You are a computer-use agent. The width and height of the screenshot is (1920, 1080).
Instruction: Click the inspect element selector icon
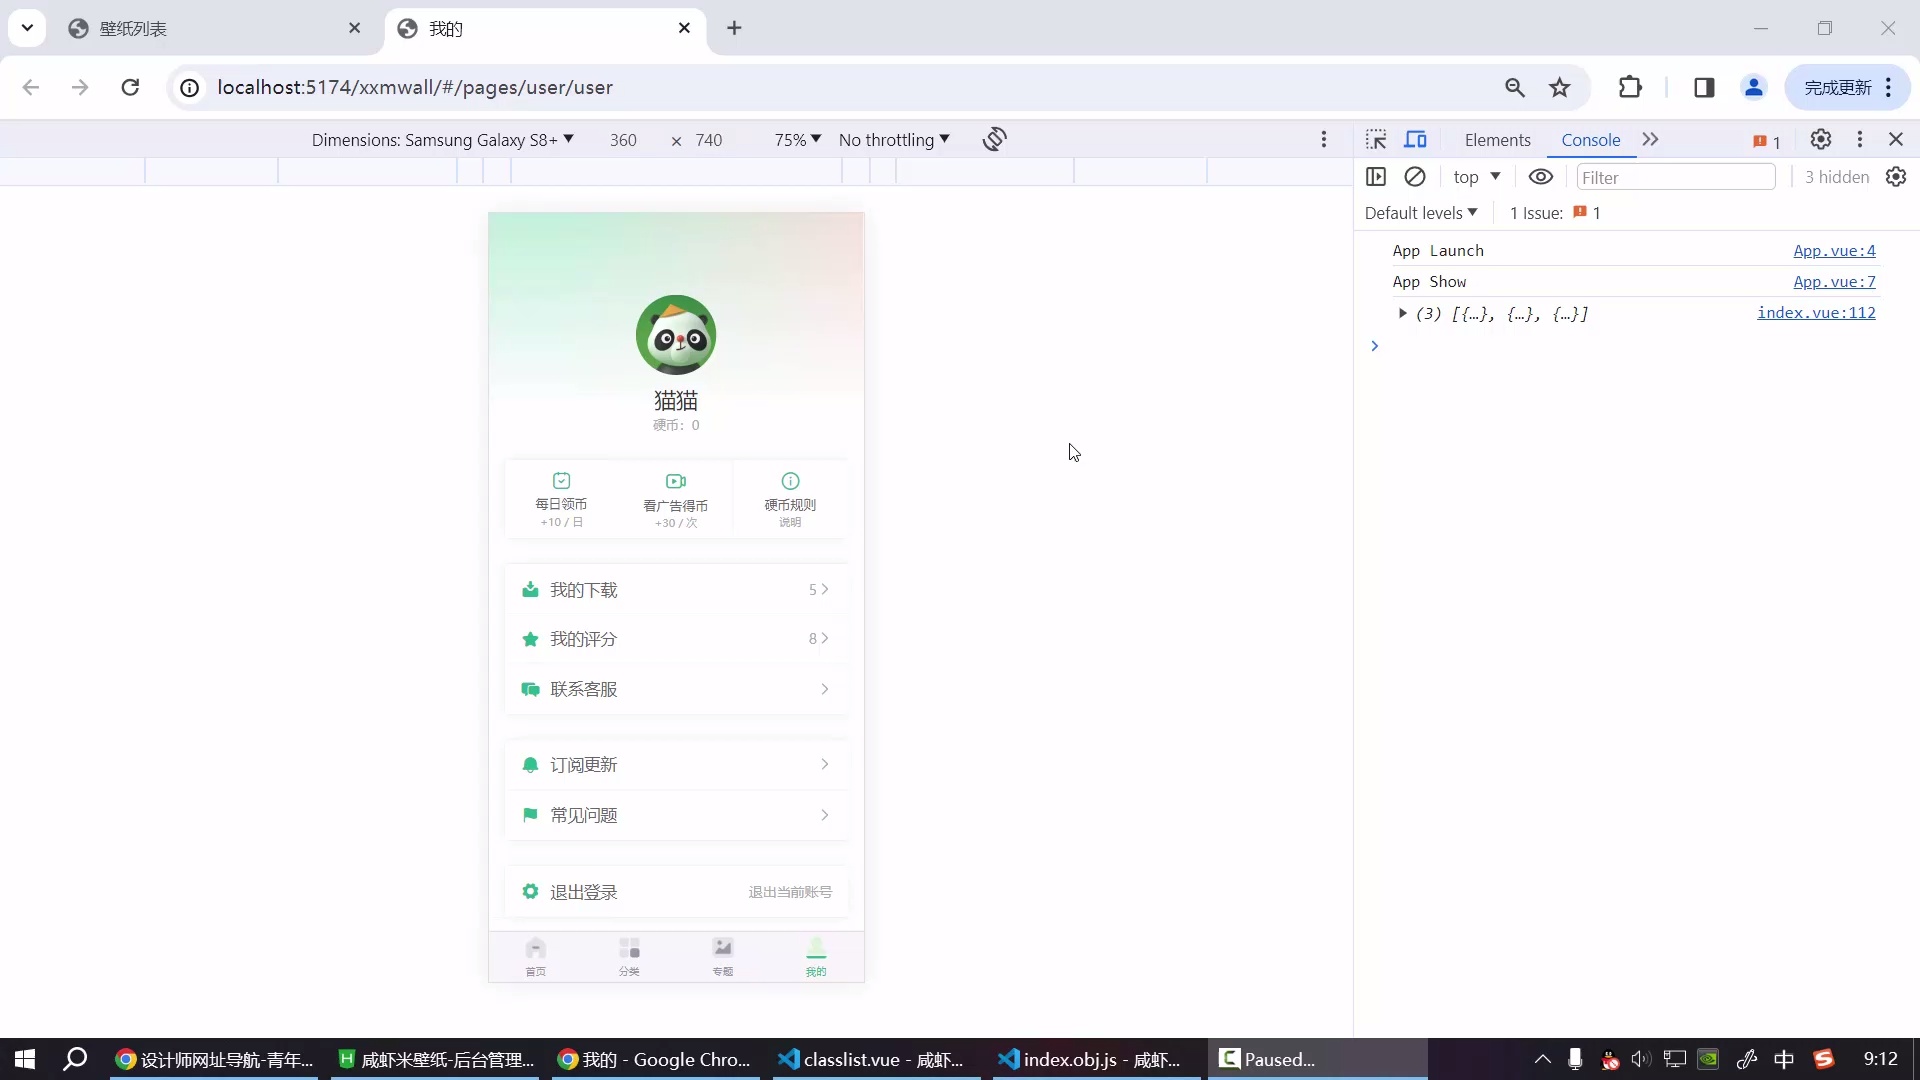coord(1376,140)
